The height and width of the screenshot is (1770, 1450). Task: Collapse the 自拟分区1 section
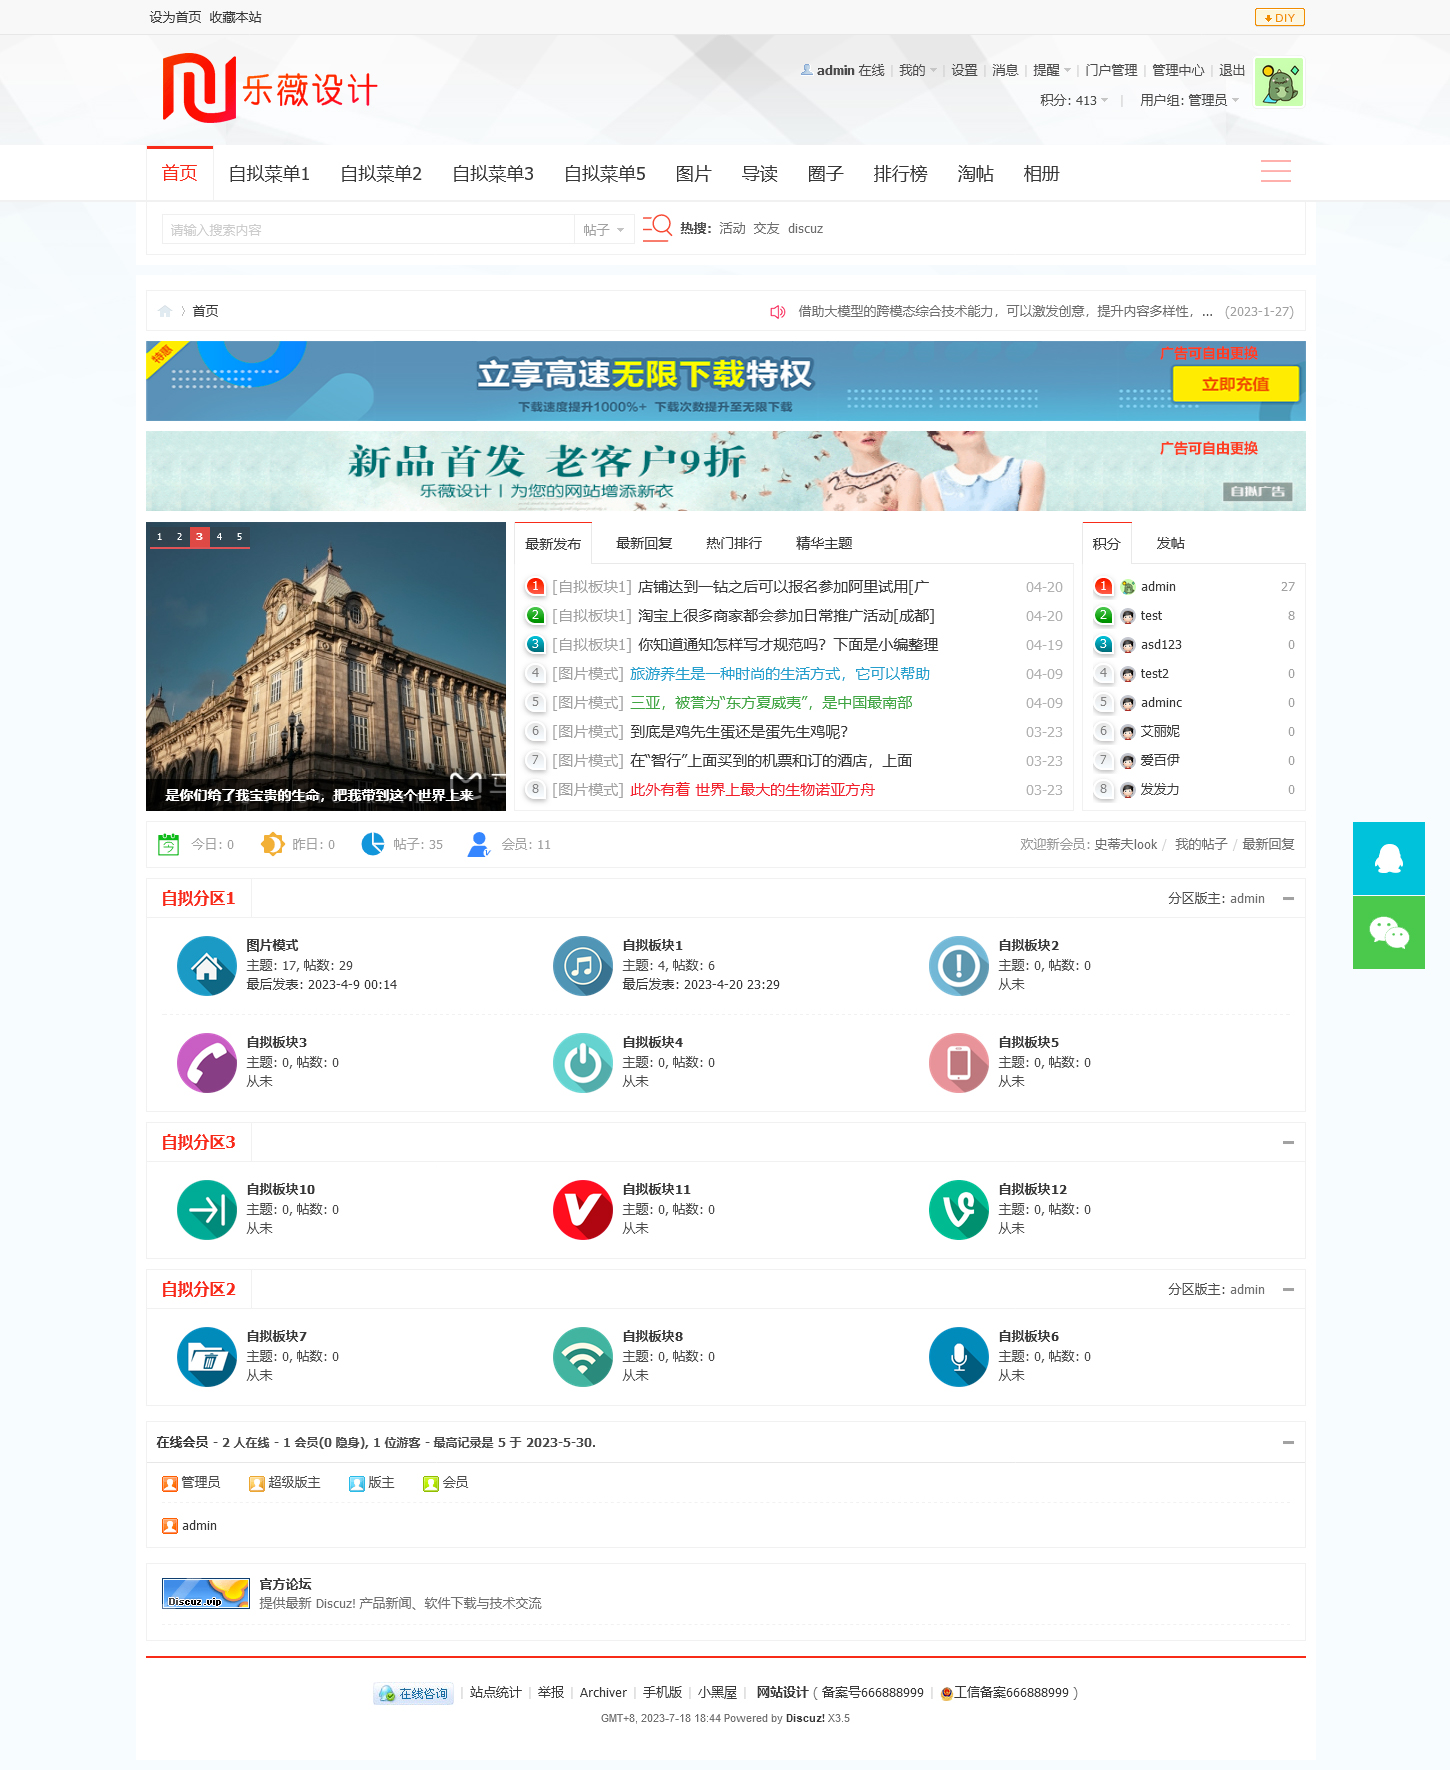point(1288,899)
